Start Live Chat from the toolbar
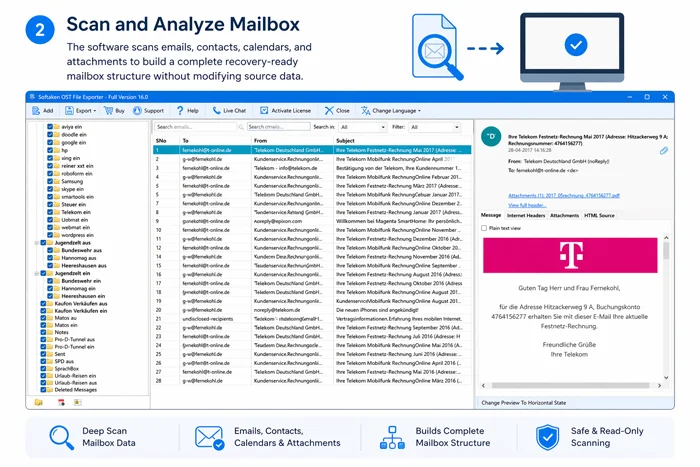This screenshot has width=700, height=467. coord(229,110)
